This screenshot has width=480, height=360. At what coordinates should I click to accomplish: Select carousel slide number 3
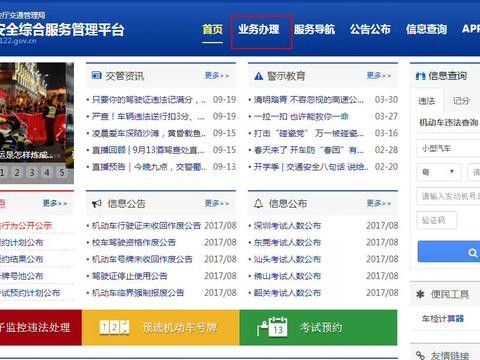click(x=32, y=172)
